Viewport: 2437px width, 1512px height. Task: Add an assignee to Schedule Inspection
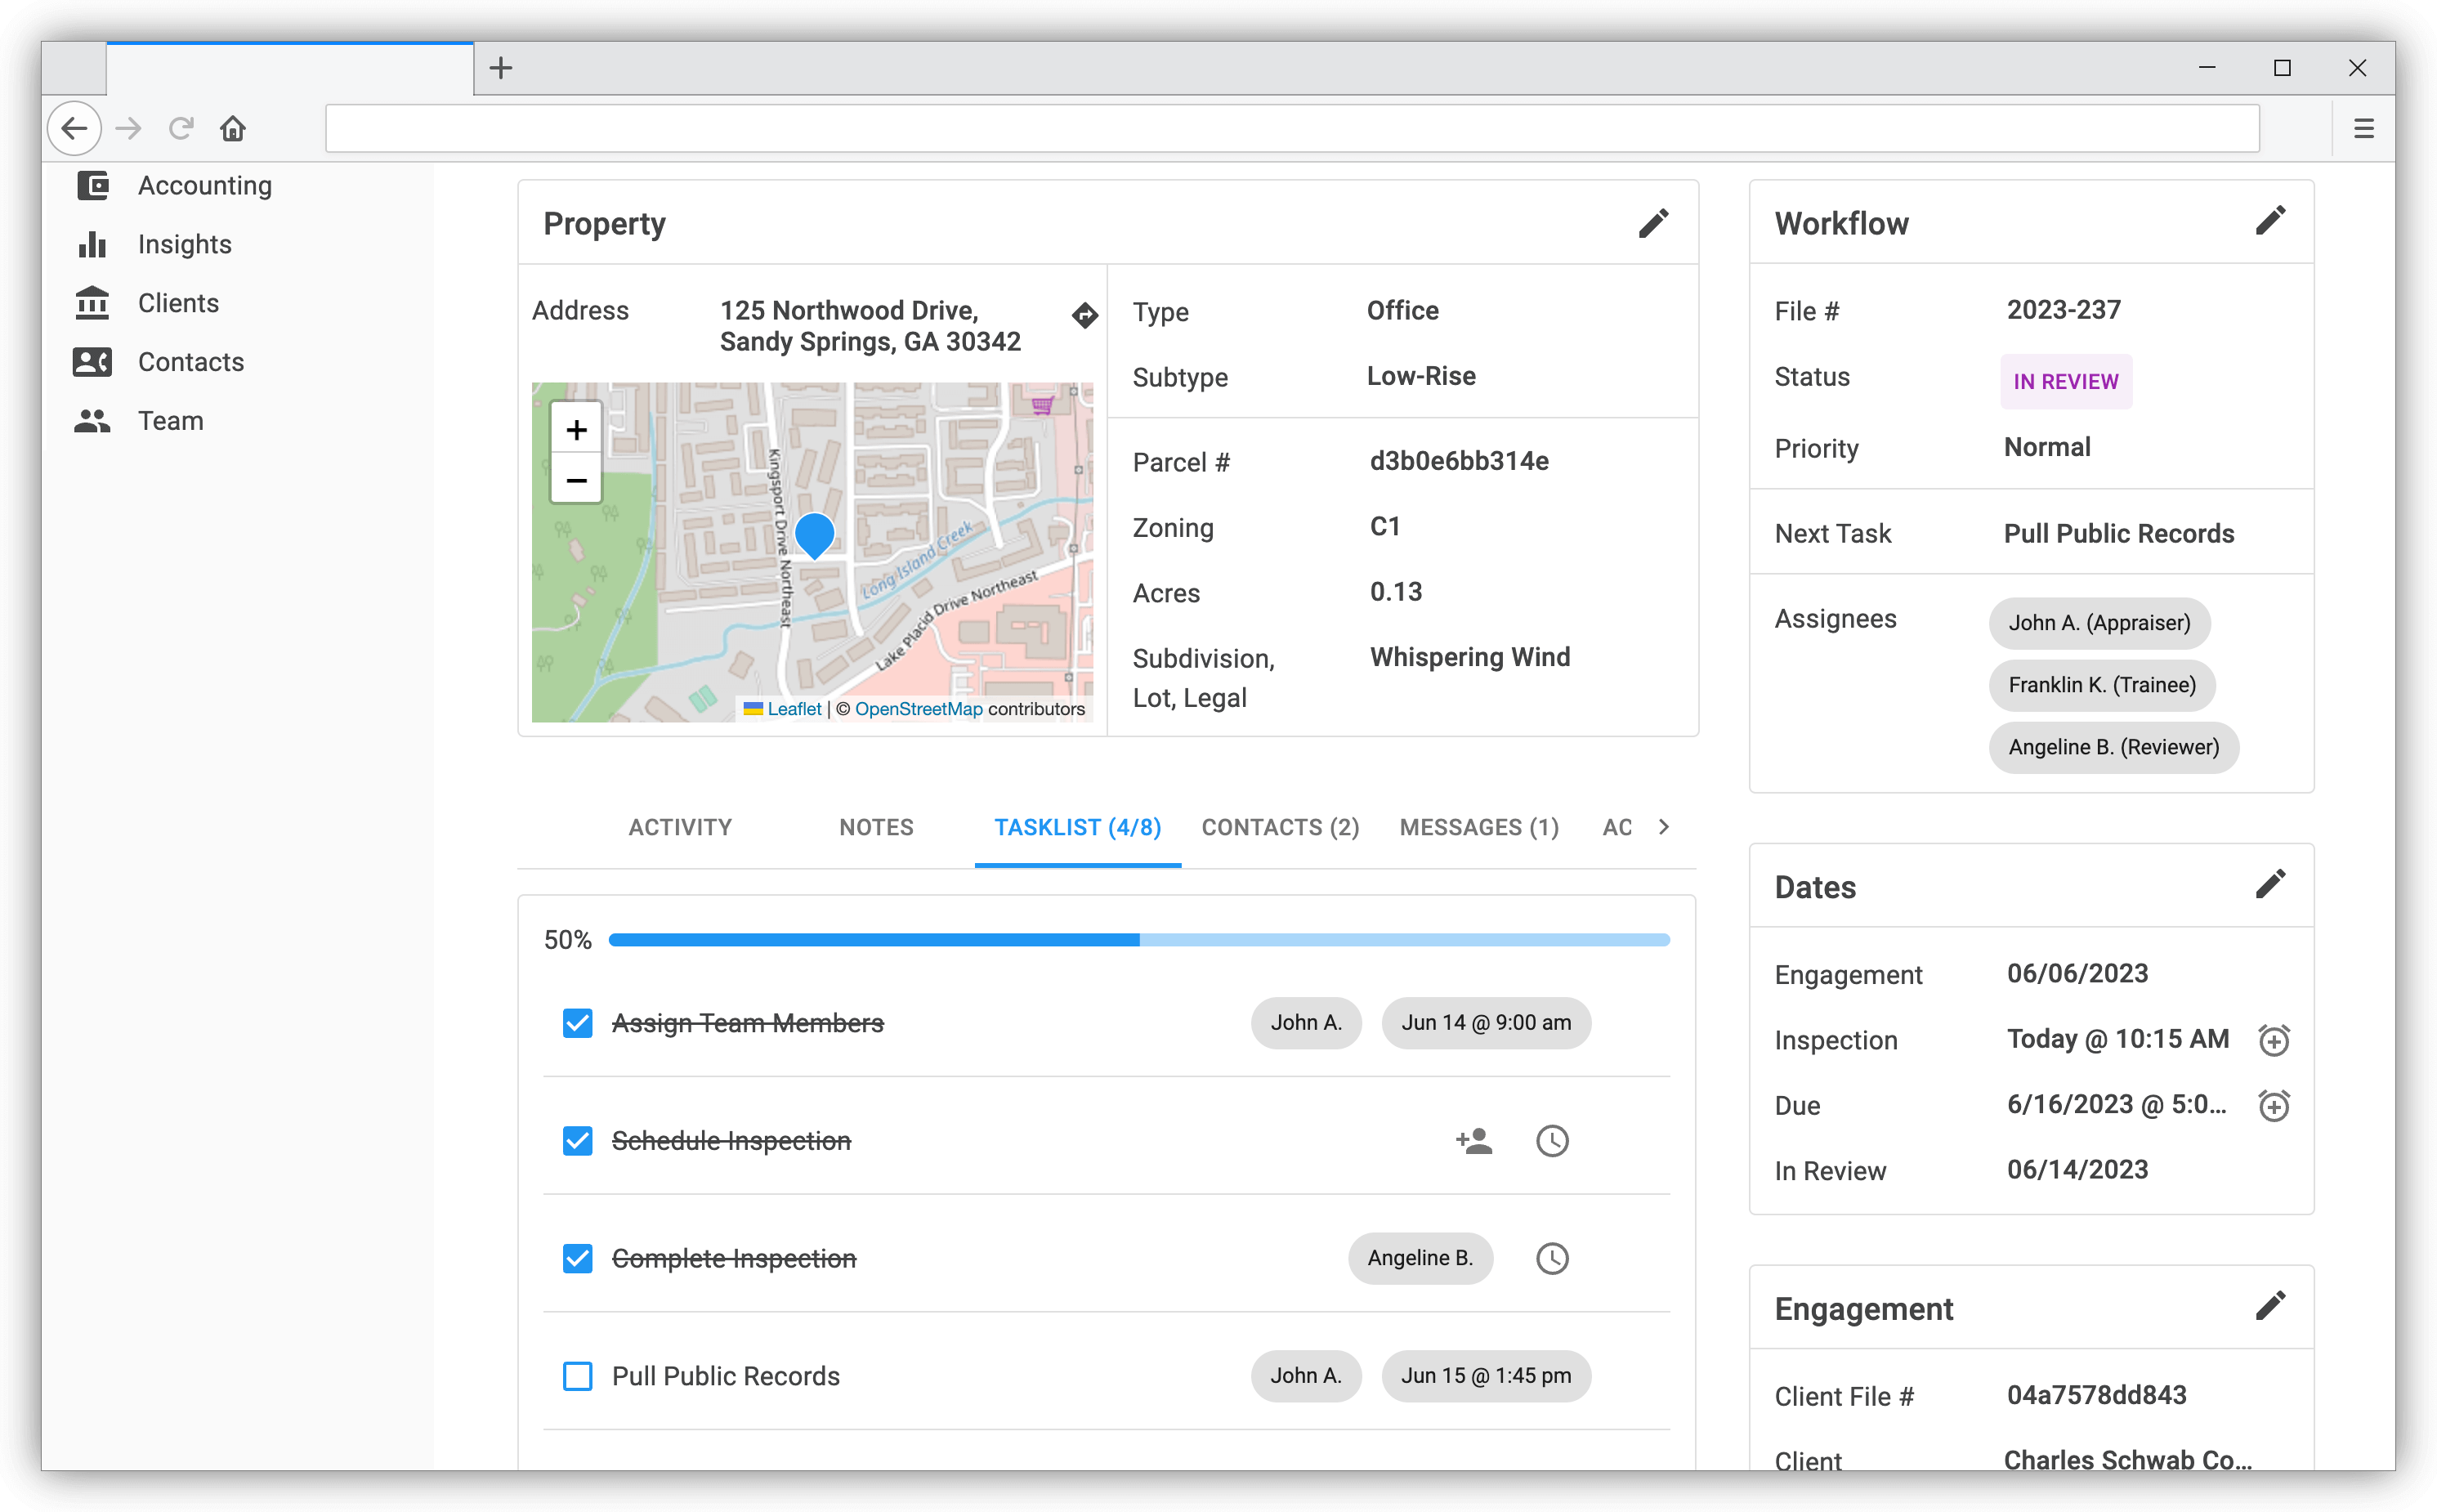click(x=1476, y=1140)
